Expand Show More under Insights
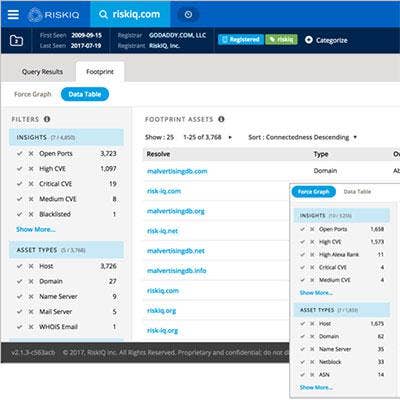The height and width of the screenshot is (400, 400). tap(36, 229)
